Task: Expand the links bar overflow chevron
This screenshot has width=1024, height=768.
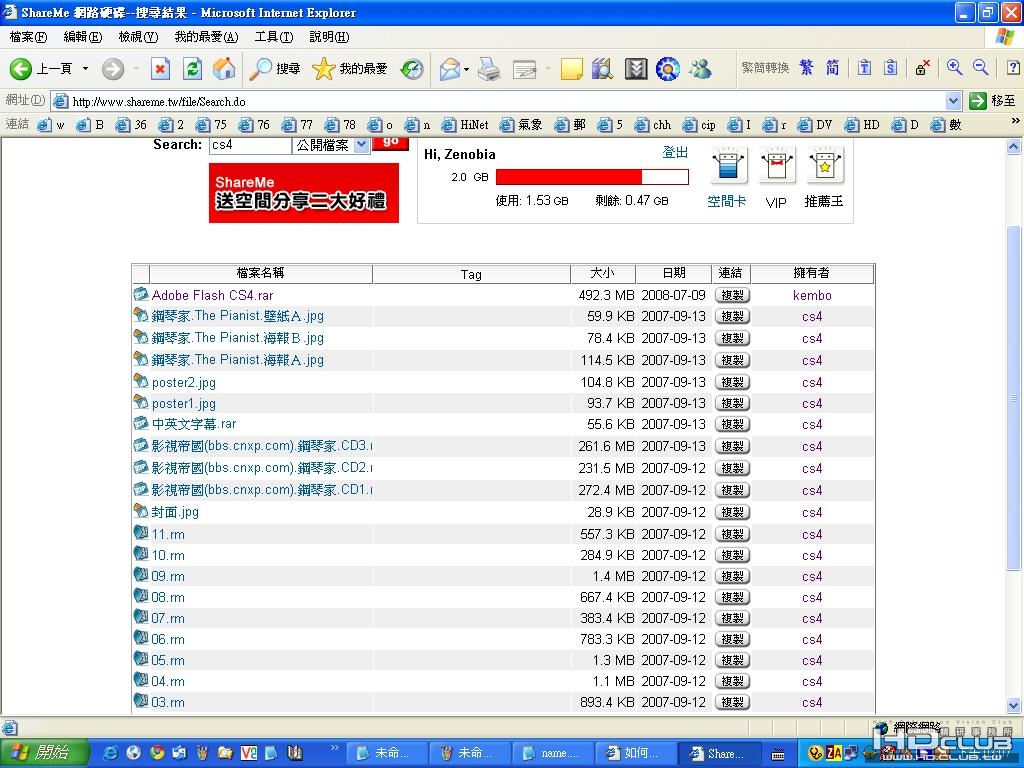Action: [x=1015, y=121]
